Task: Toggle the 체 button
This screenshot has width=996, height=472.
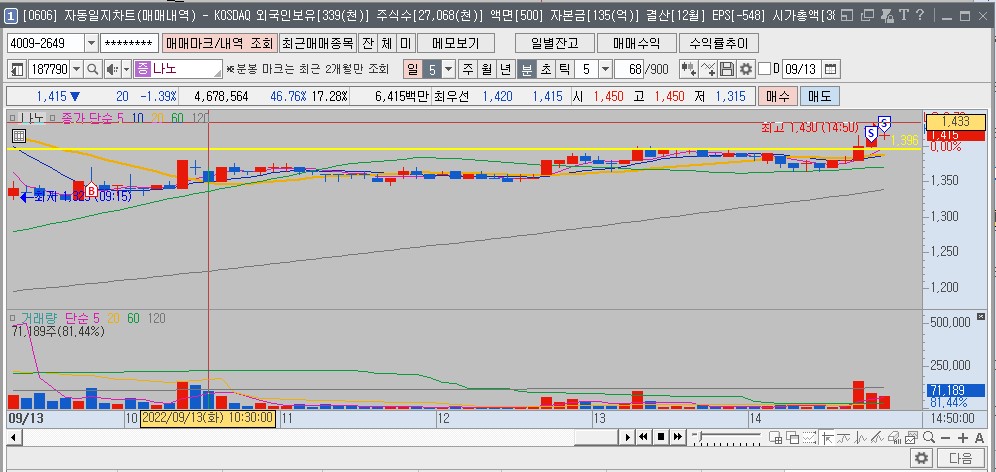Action: tap(387, 43)
